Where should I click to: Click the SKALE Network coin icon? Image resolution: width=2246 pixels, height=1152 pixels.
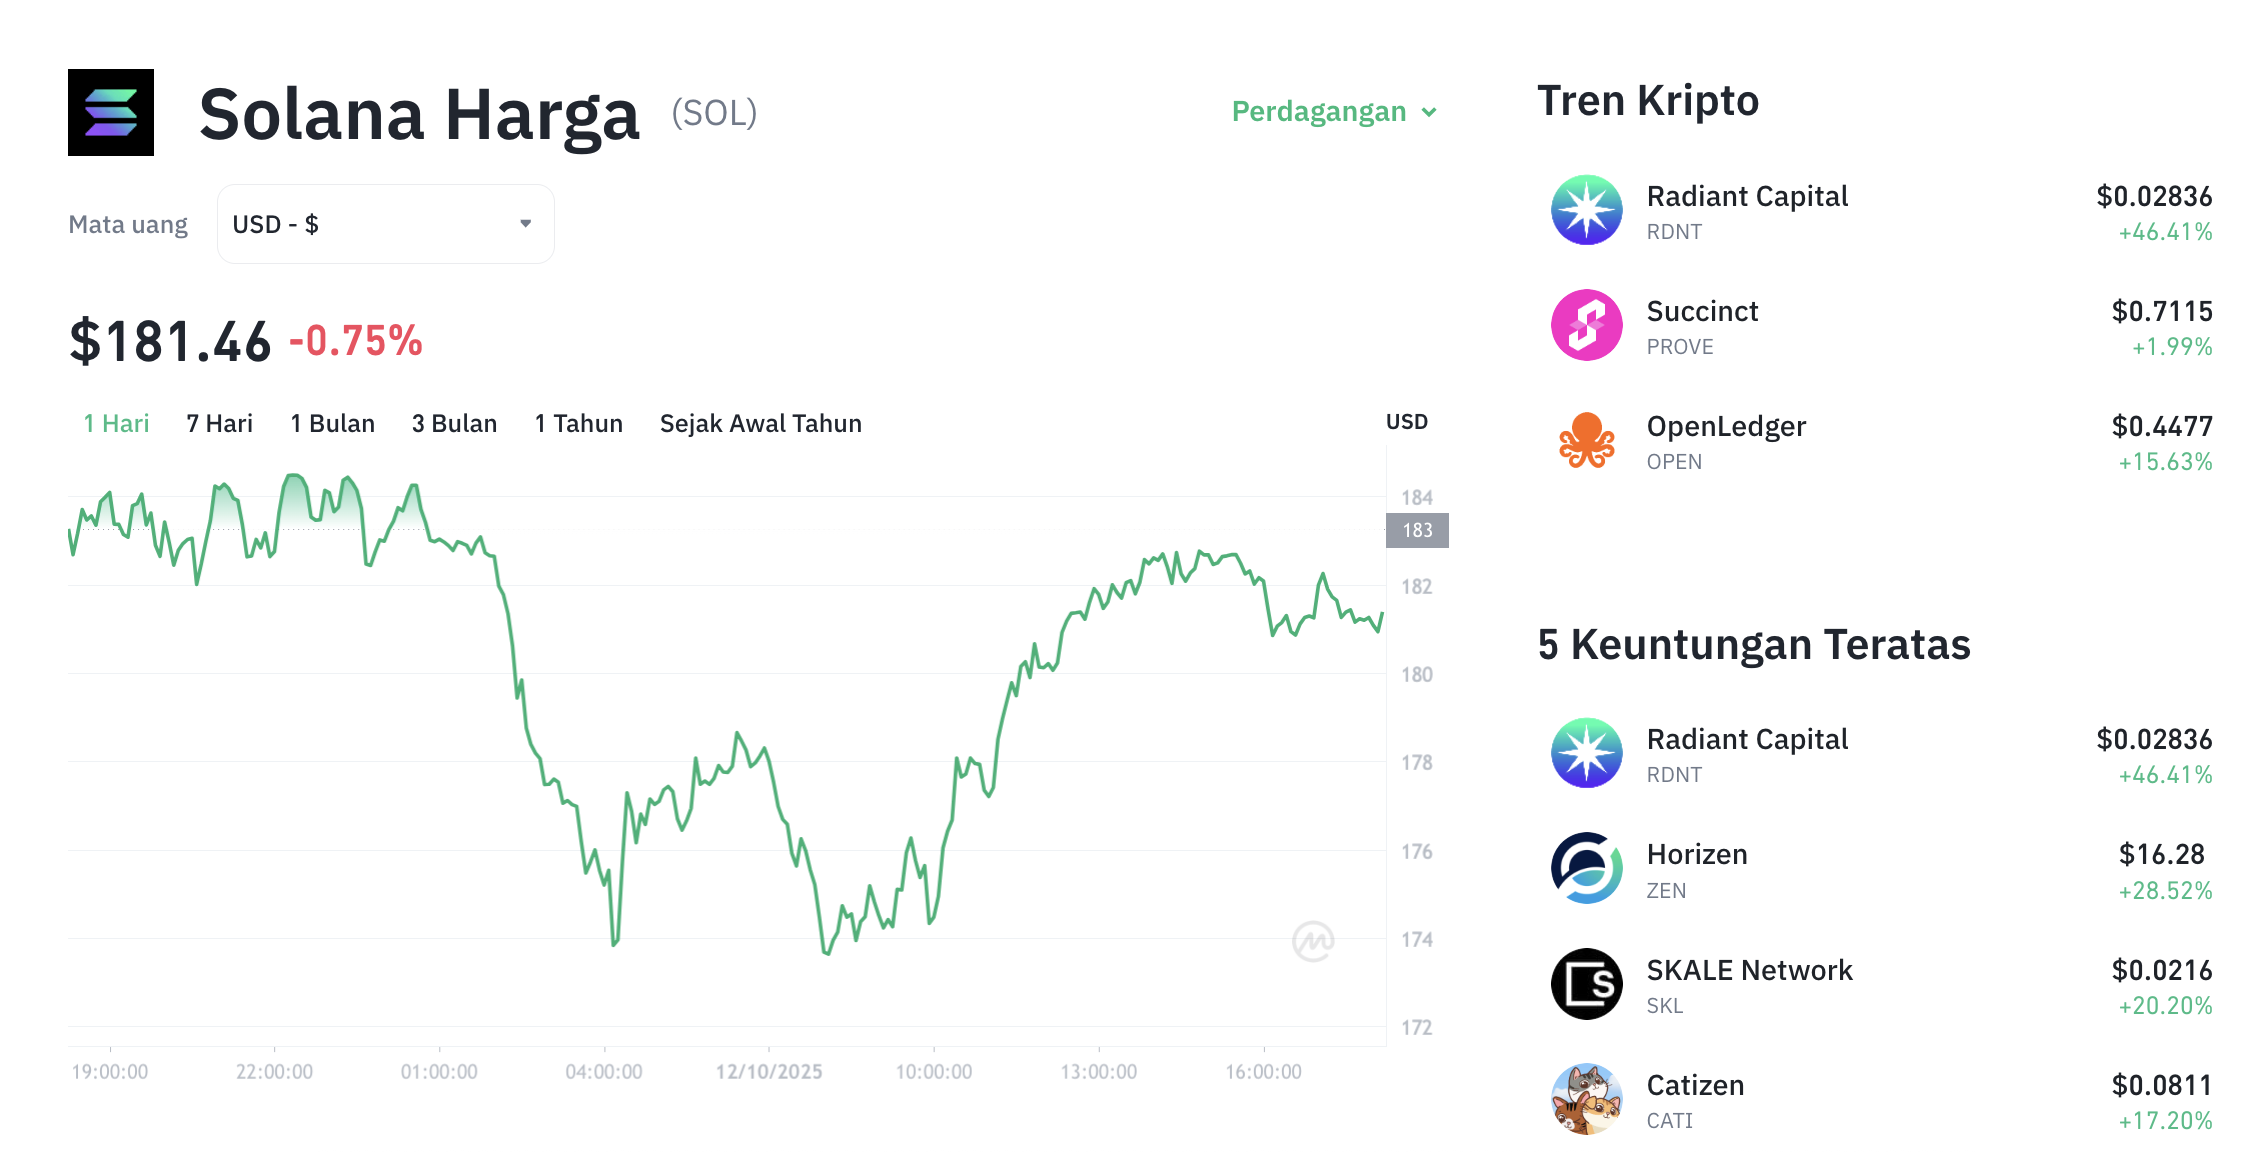tap(1586, 984)
